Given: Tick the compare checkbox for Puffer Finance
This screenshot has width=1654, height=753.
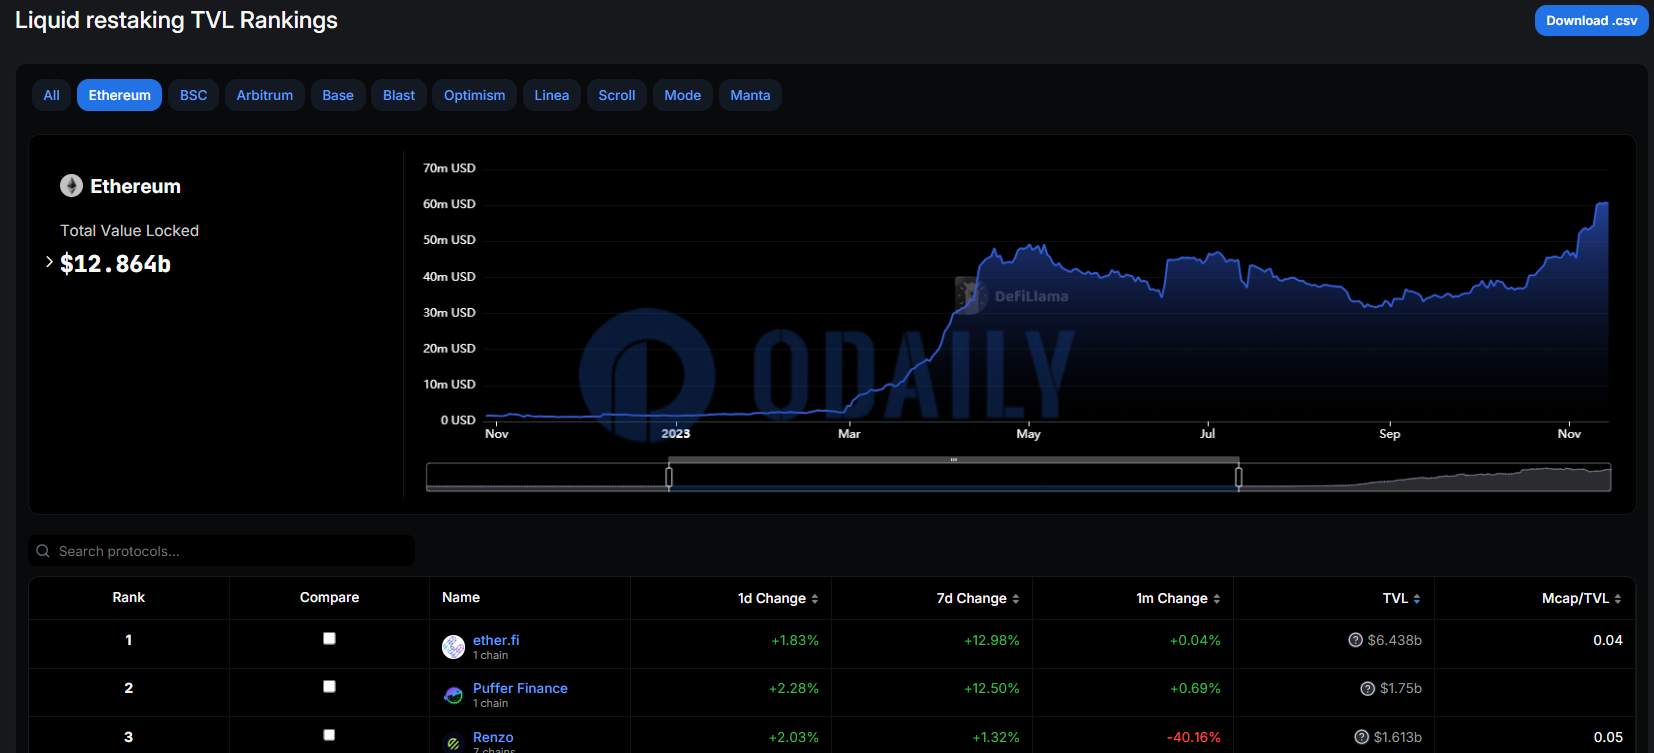Looking at the screenshot, I should click(329, 686).
